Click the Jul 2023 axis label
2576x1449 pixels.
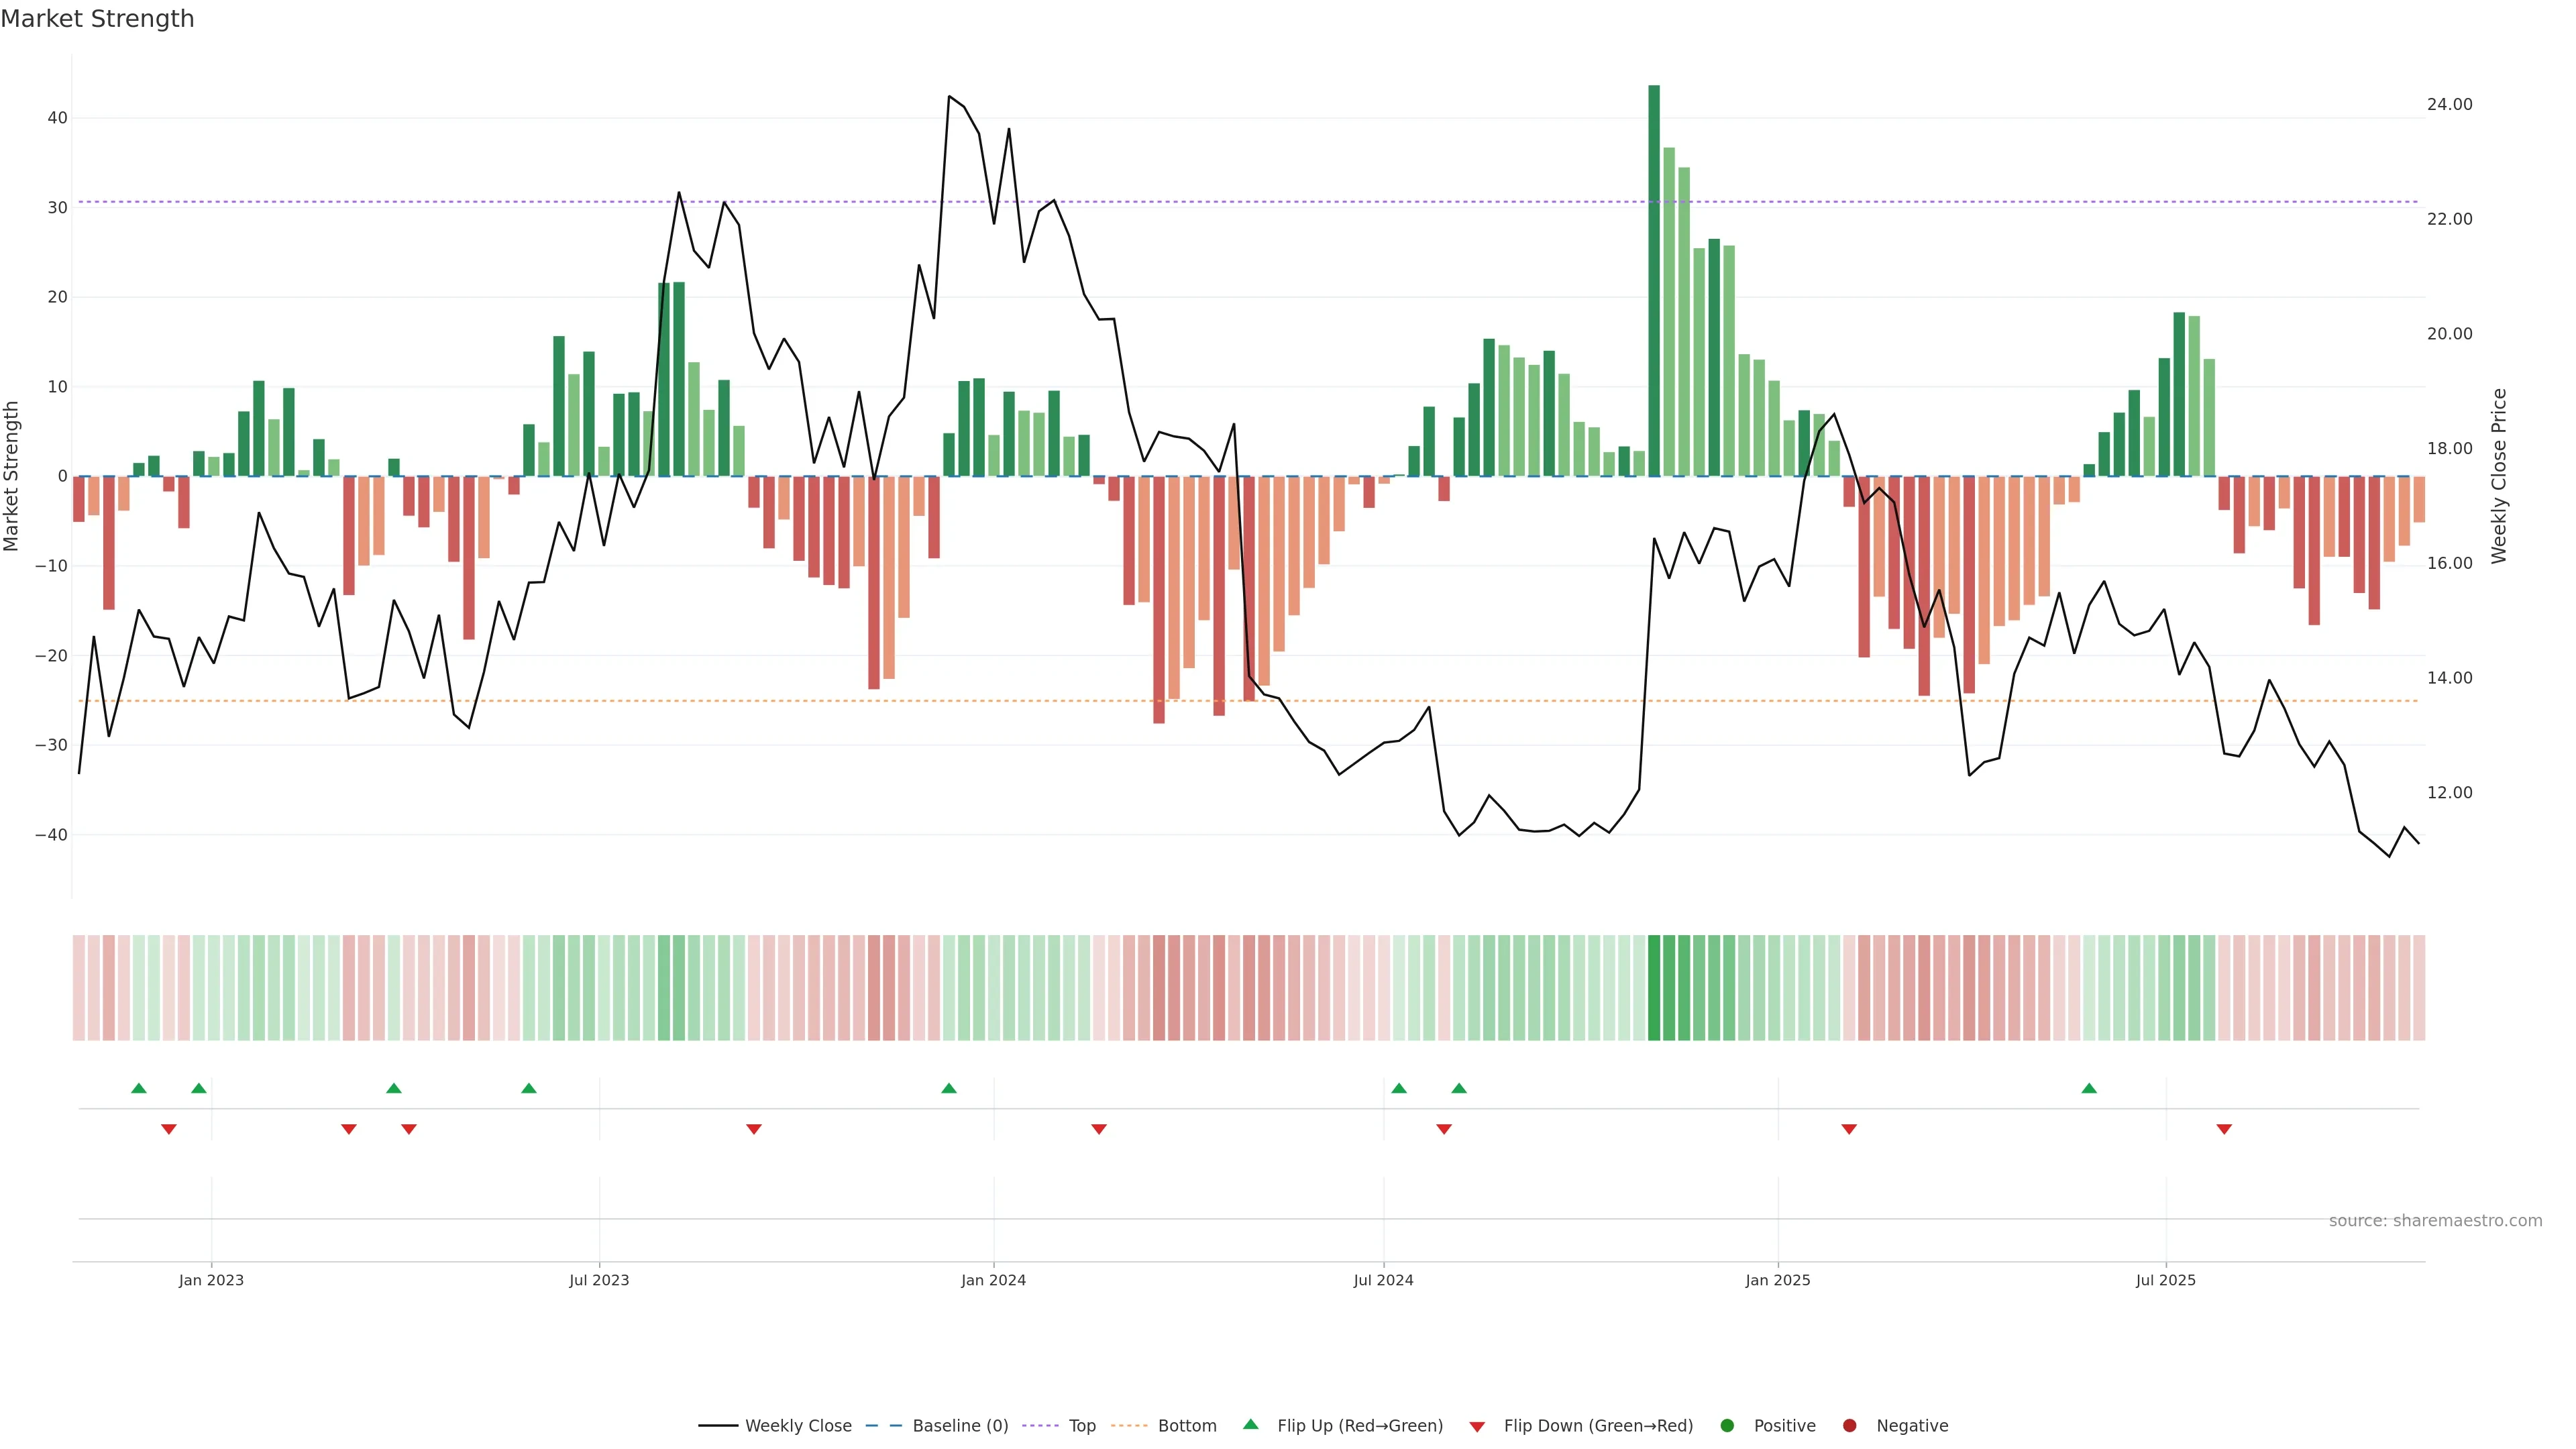pos(599,1280)
